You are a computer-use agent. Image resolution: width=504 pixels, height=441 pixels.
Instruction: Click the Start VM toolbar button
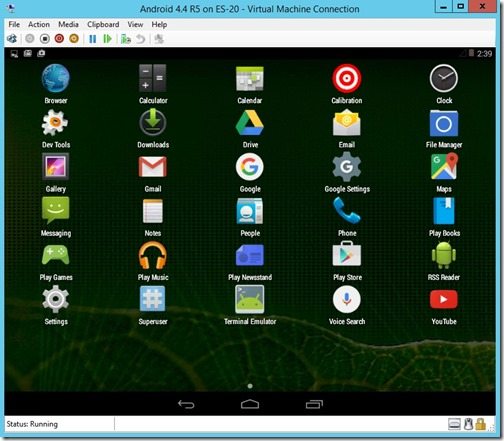pos(30,39)
